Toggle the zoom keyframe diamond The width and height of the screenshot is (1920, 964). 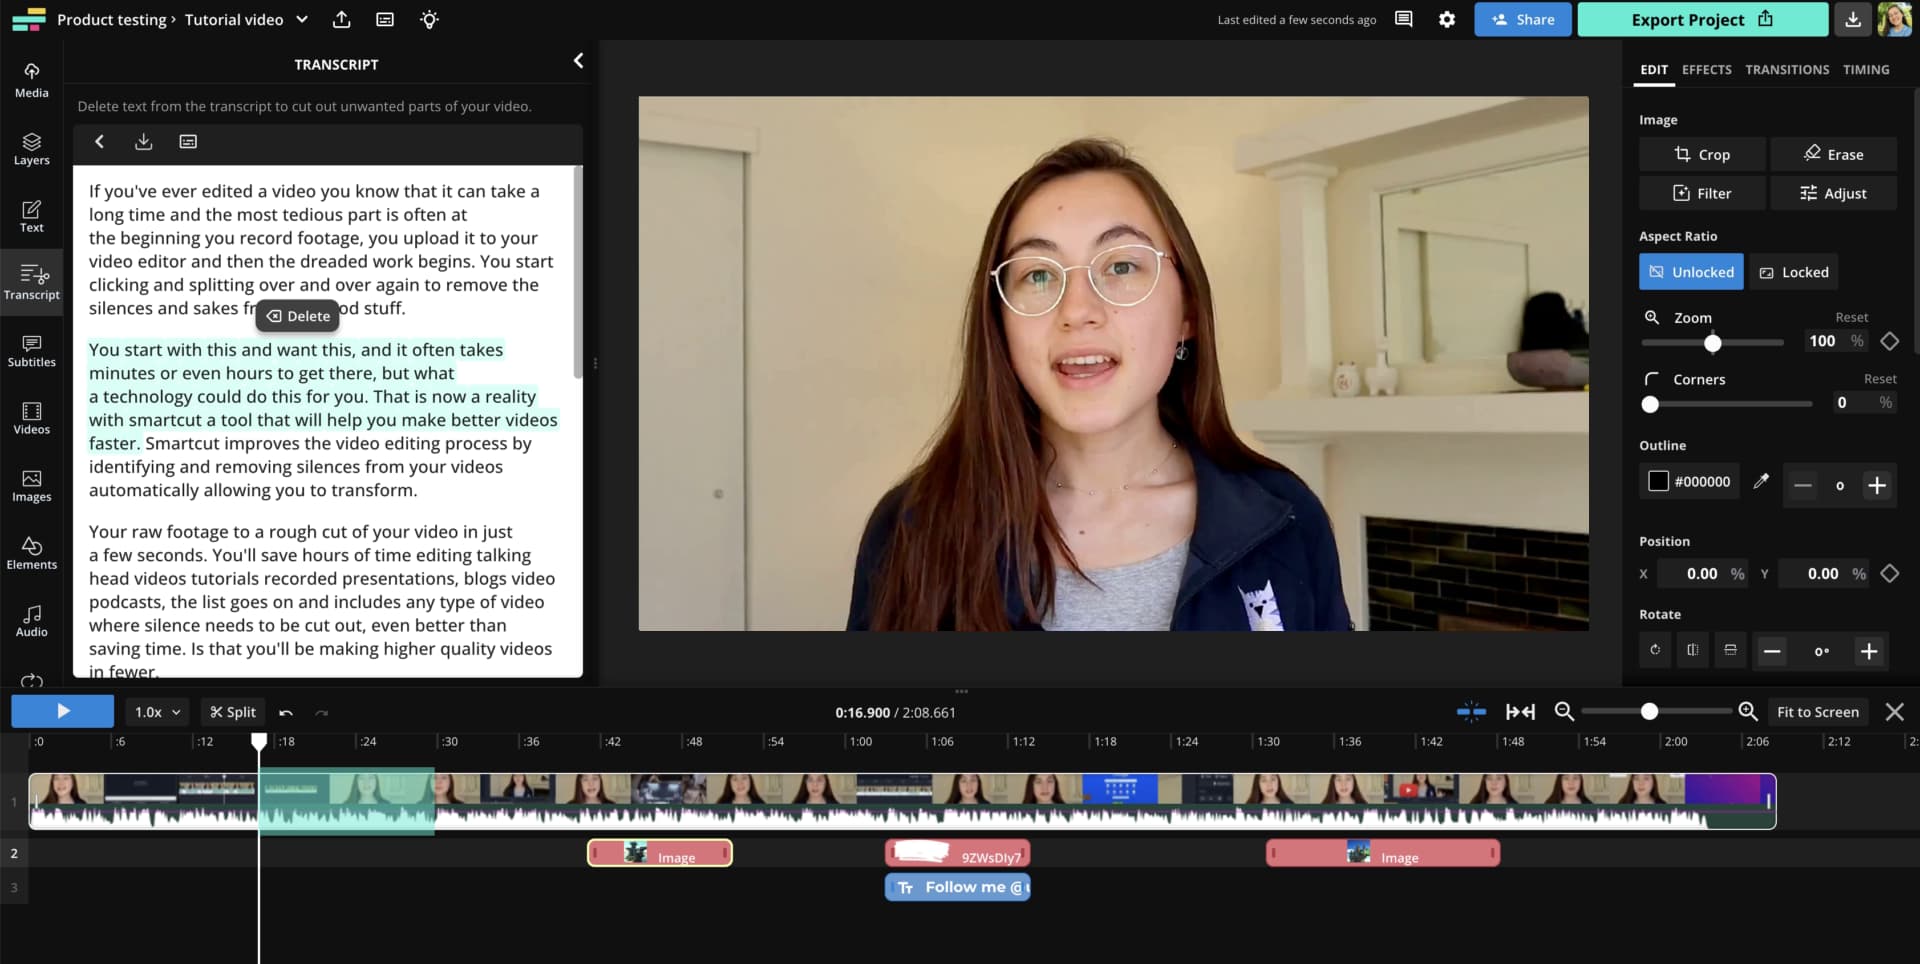click(1889, 341)
